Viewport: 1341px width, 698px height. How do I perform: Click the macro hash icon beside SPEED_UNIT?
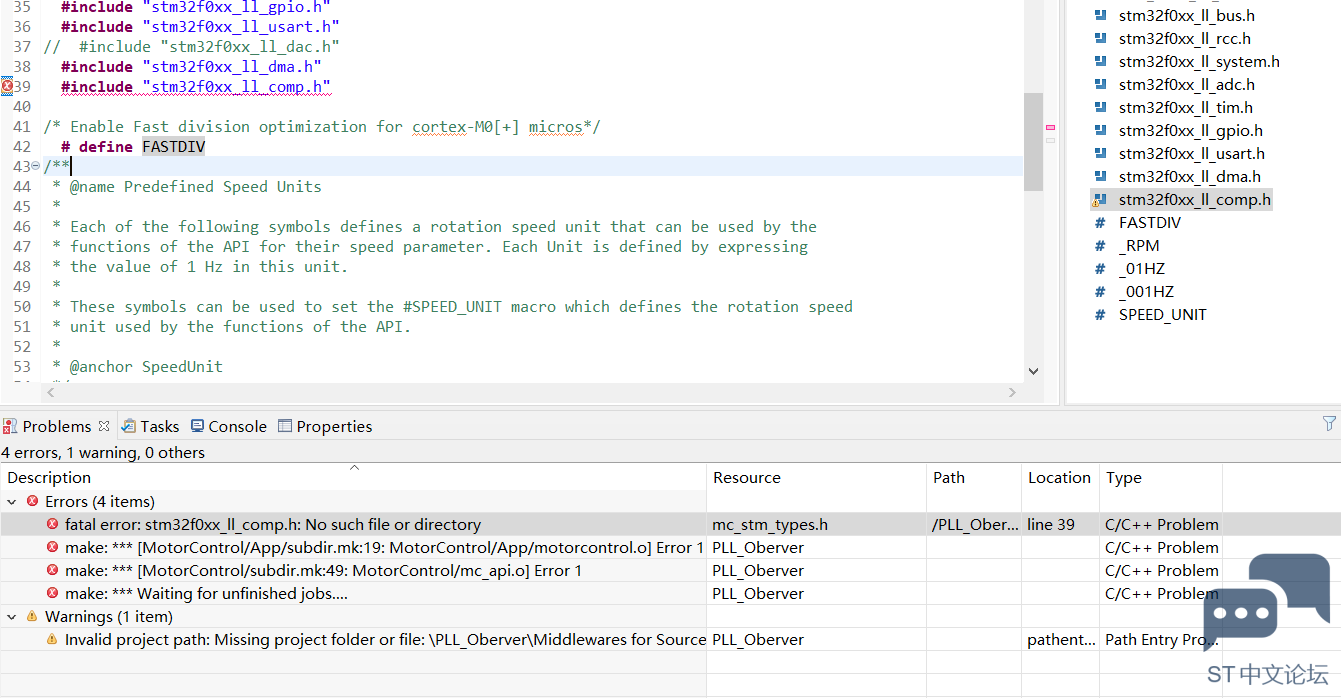[1100, 315]
